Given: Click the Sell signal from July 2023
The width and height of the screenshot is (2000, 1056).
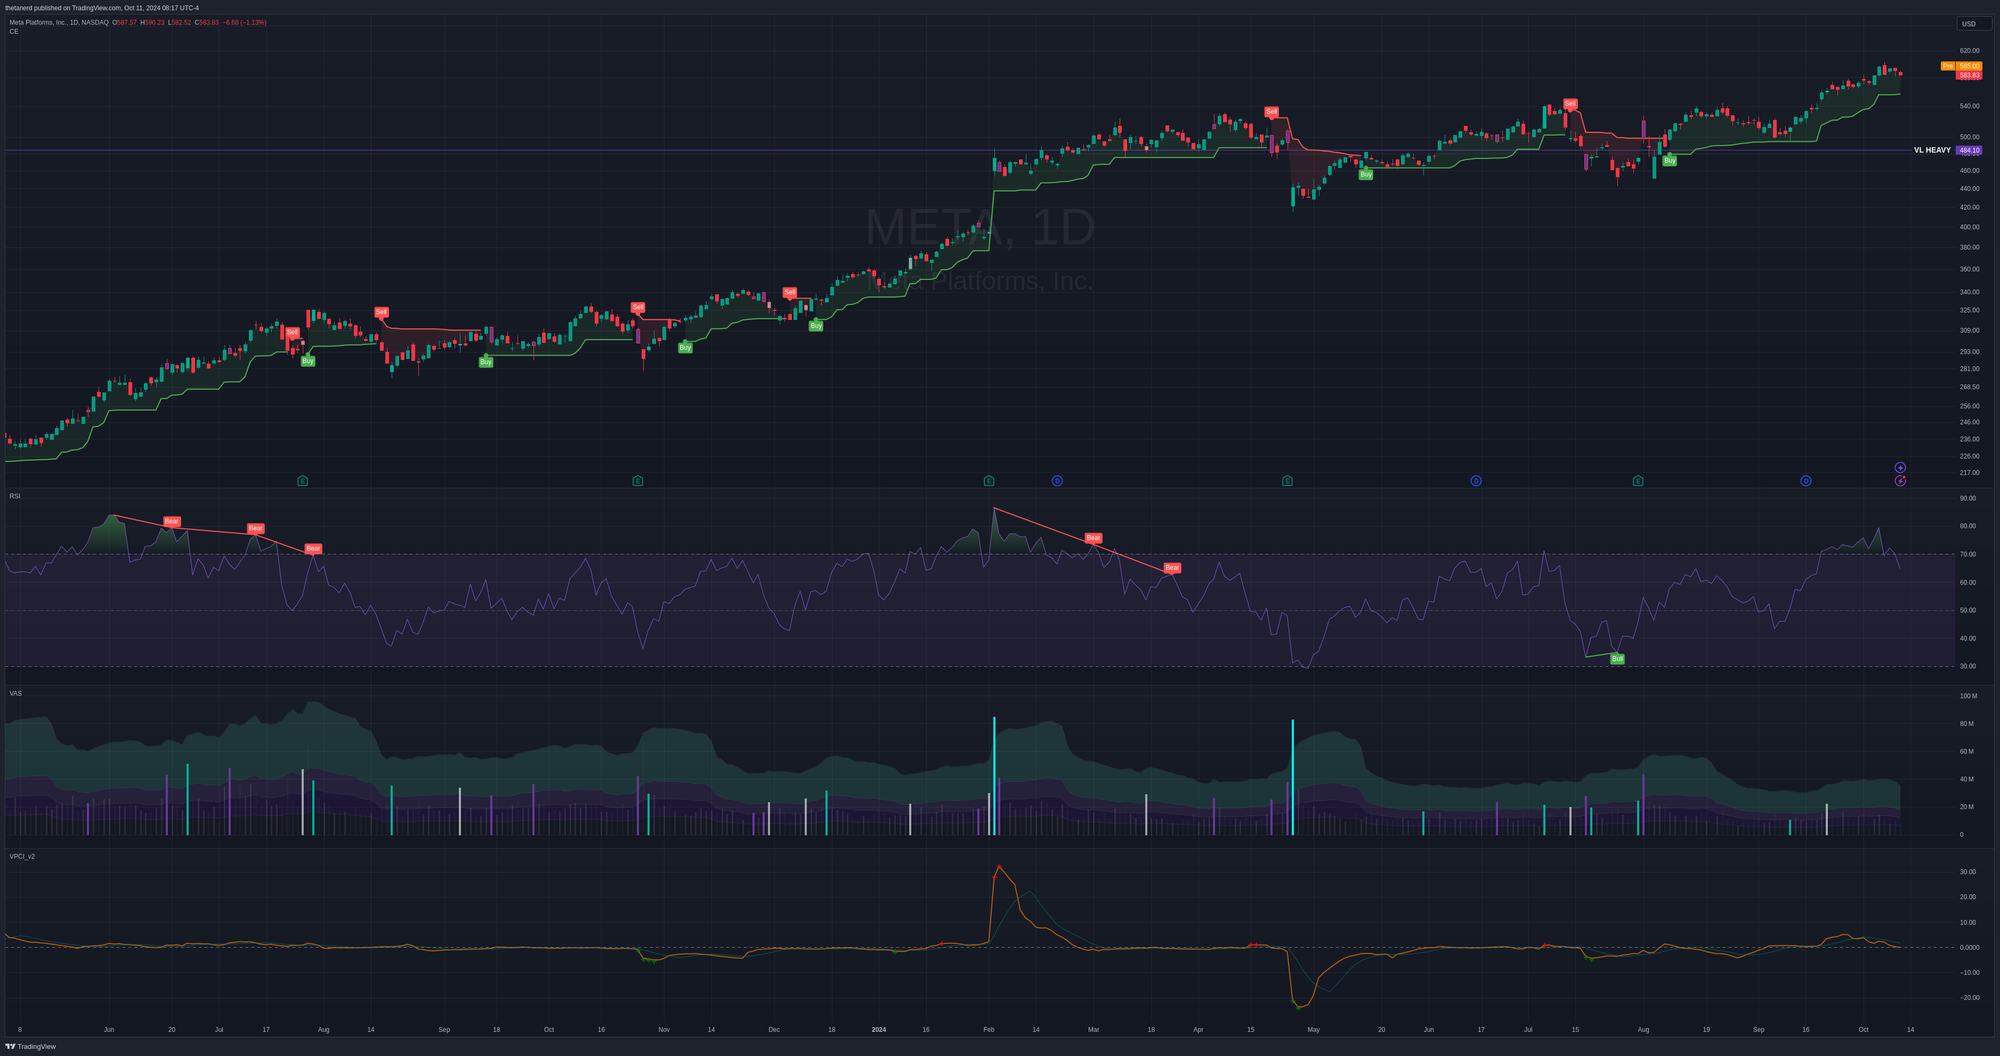Looking at the screenshot, I should pyautogui.click(x=292, y=332).
